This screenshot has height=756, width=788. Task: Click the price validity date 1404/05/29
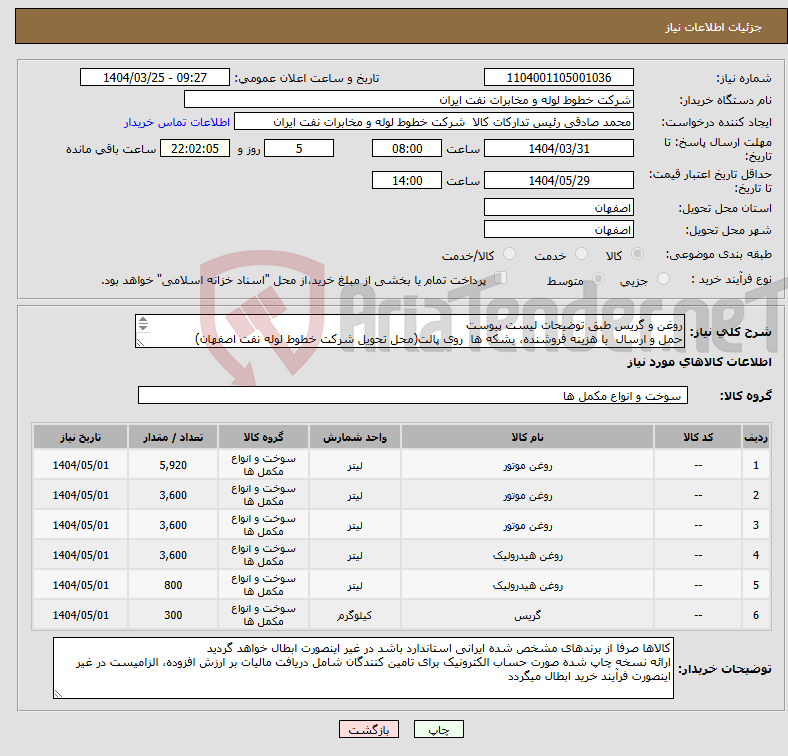coord(558,180)
